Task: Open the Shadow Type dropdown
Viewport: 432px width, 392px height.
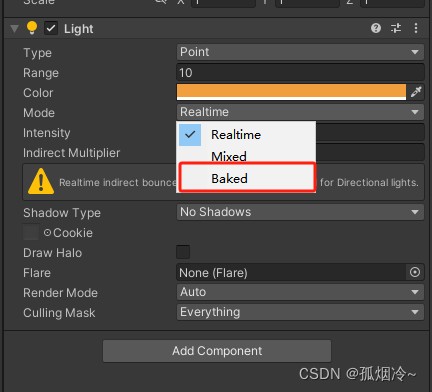Action: (300, 212)
